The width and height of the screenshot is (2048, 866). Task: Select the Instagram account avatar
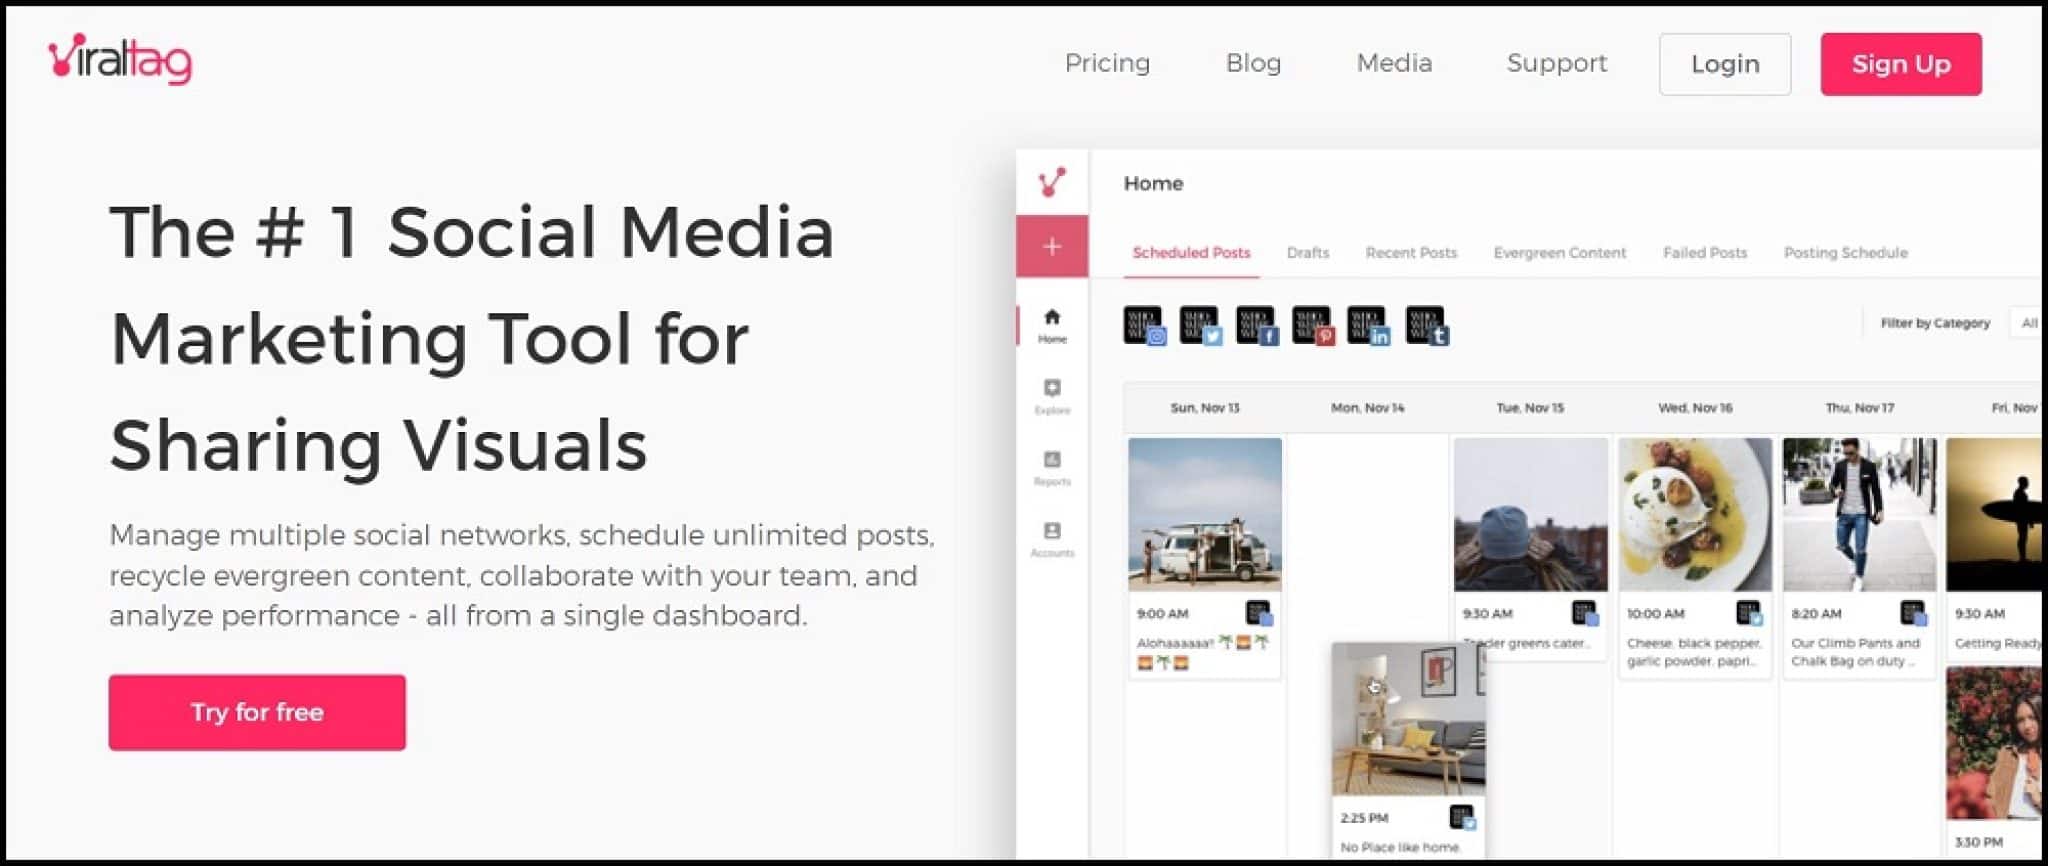pyautogui.click(x=1144, y=325)
